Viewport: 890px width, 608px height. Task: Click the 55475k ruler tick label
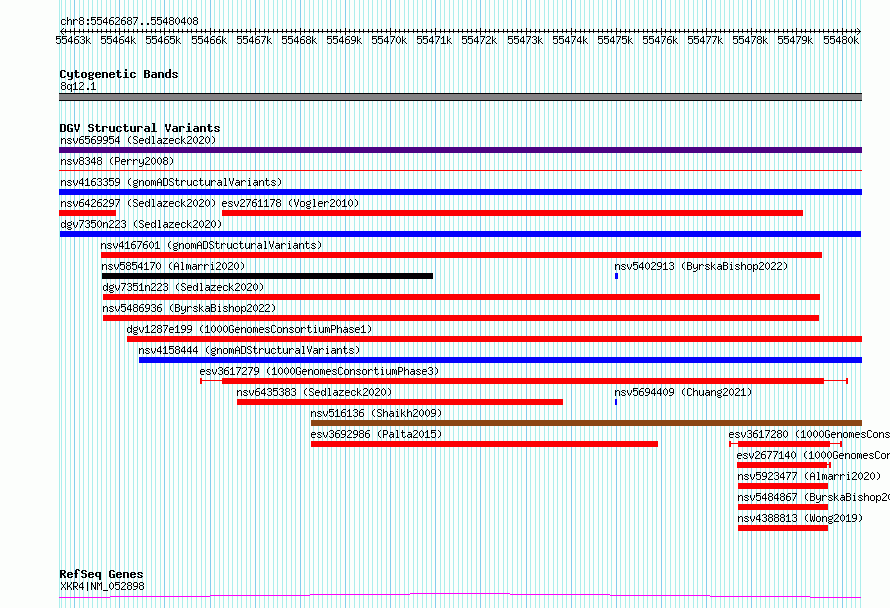(x=615, y=40)
